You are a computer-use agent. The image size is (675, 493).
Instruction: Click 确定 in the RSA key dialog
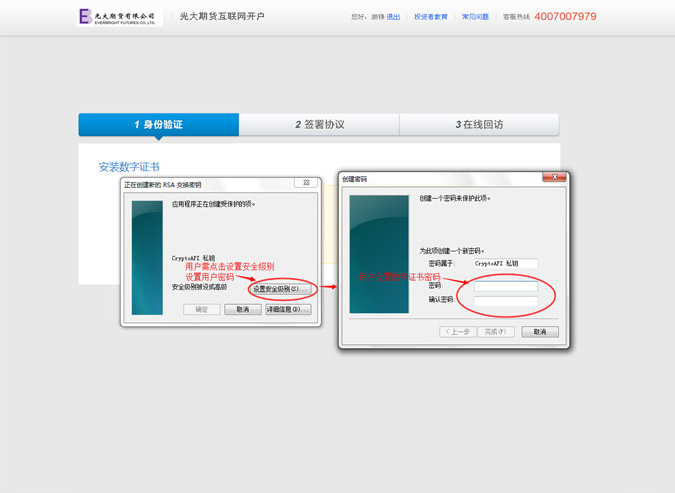click(x=201, y=309)
